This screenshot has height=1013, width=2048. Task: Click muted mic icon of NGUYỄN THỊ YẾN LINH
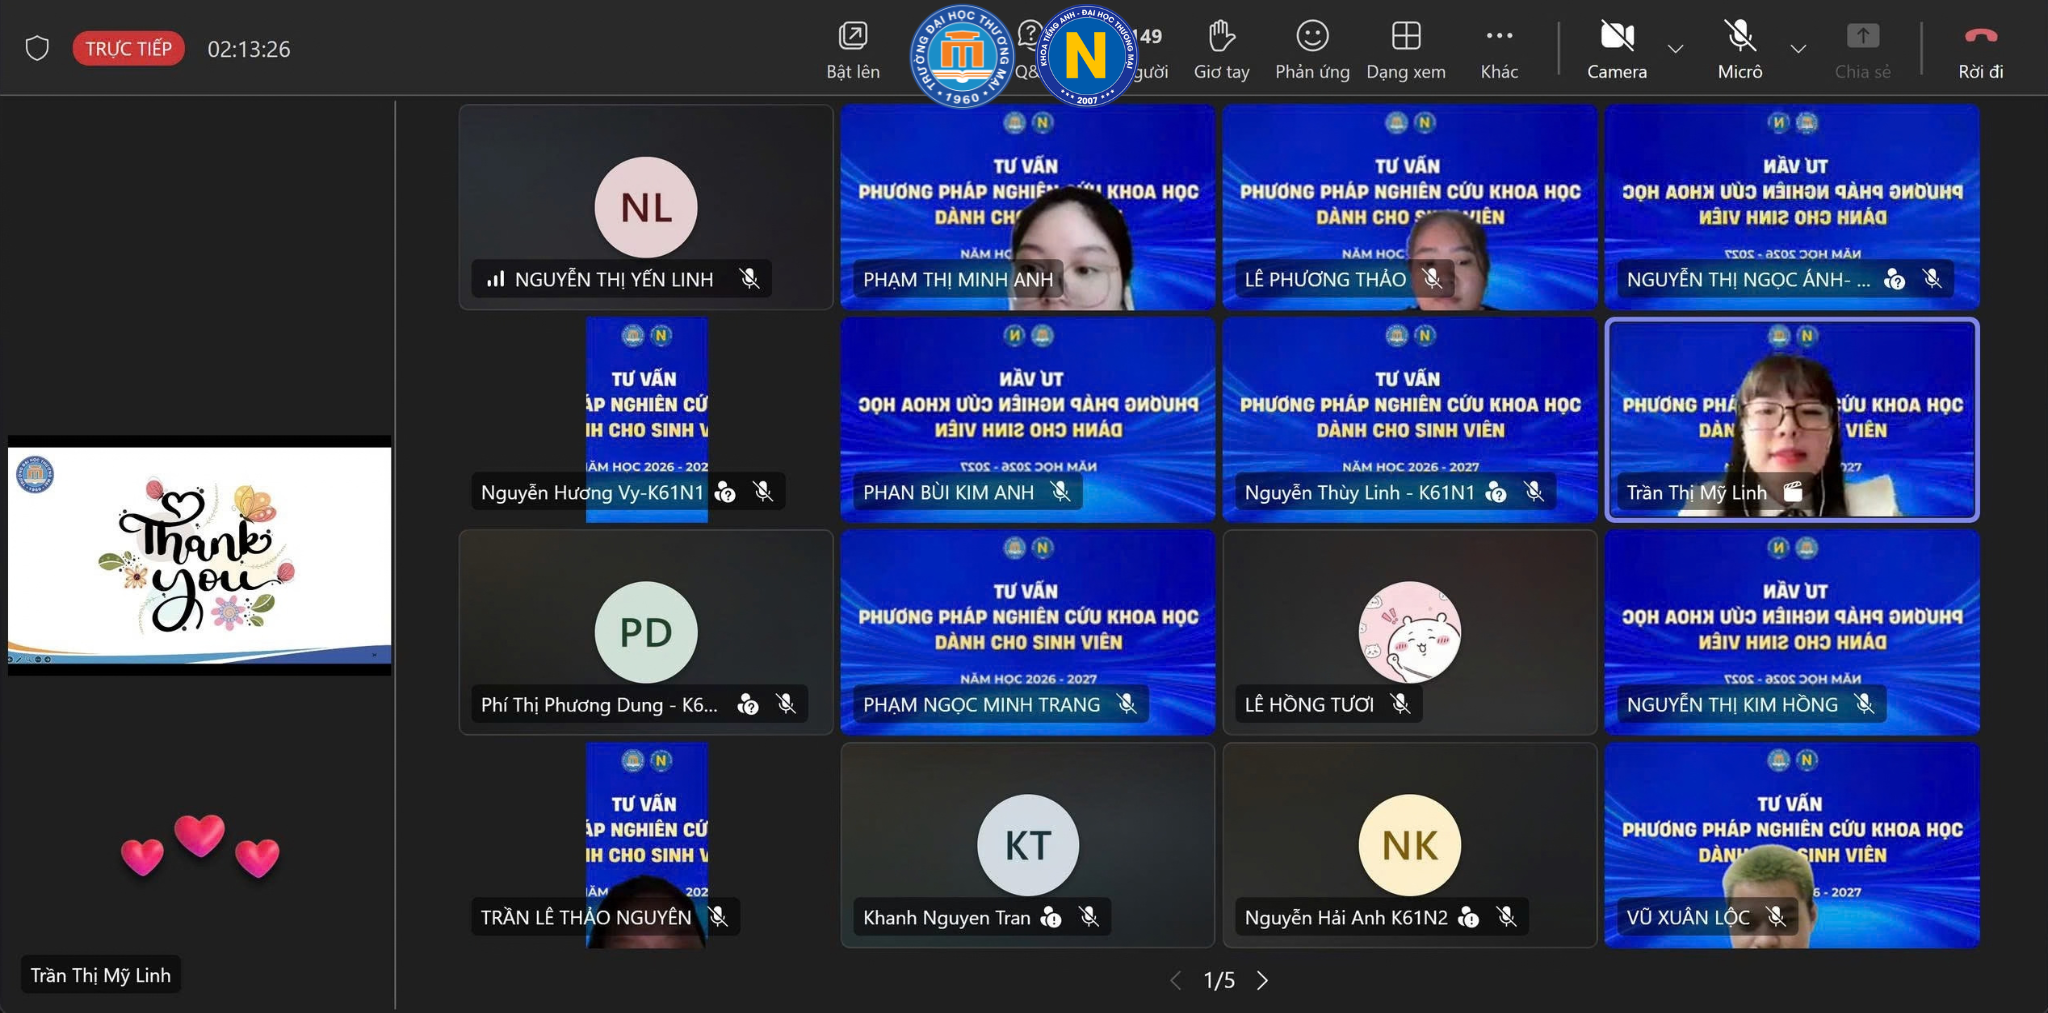click(x=749, y=279)
